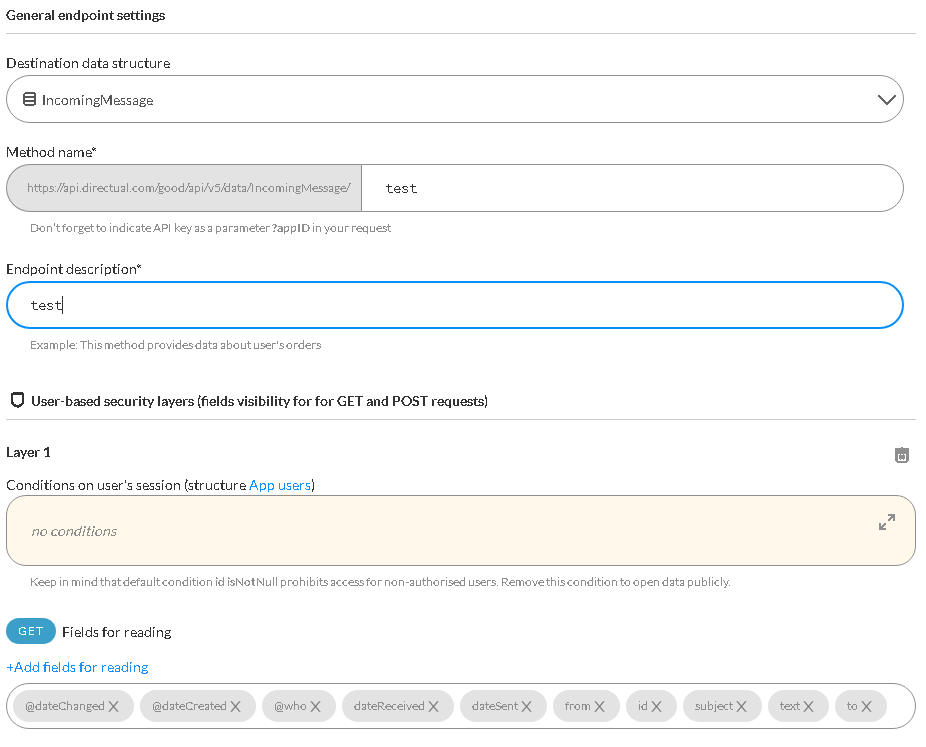Remove the from field tag

599,706
